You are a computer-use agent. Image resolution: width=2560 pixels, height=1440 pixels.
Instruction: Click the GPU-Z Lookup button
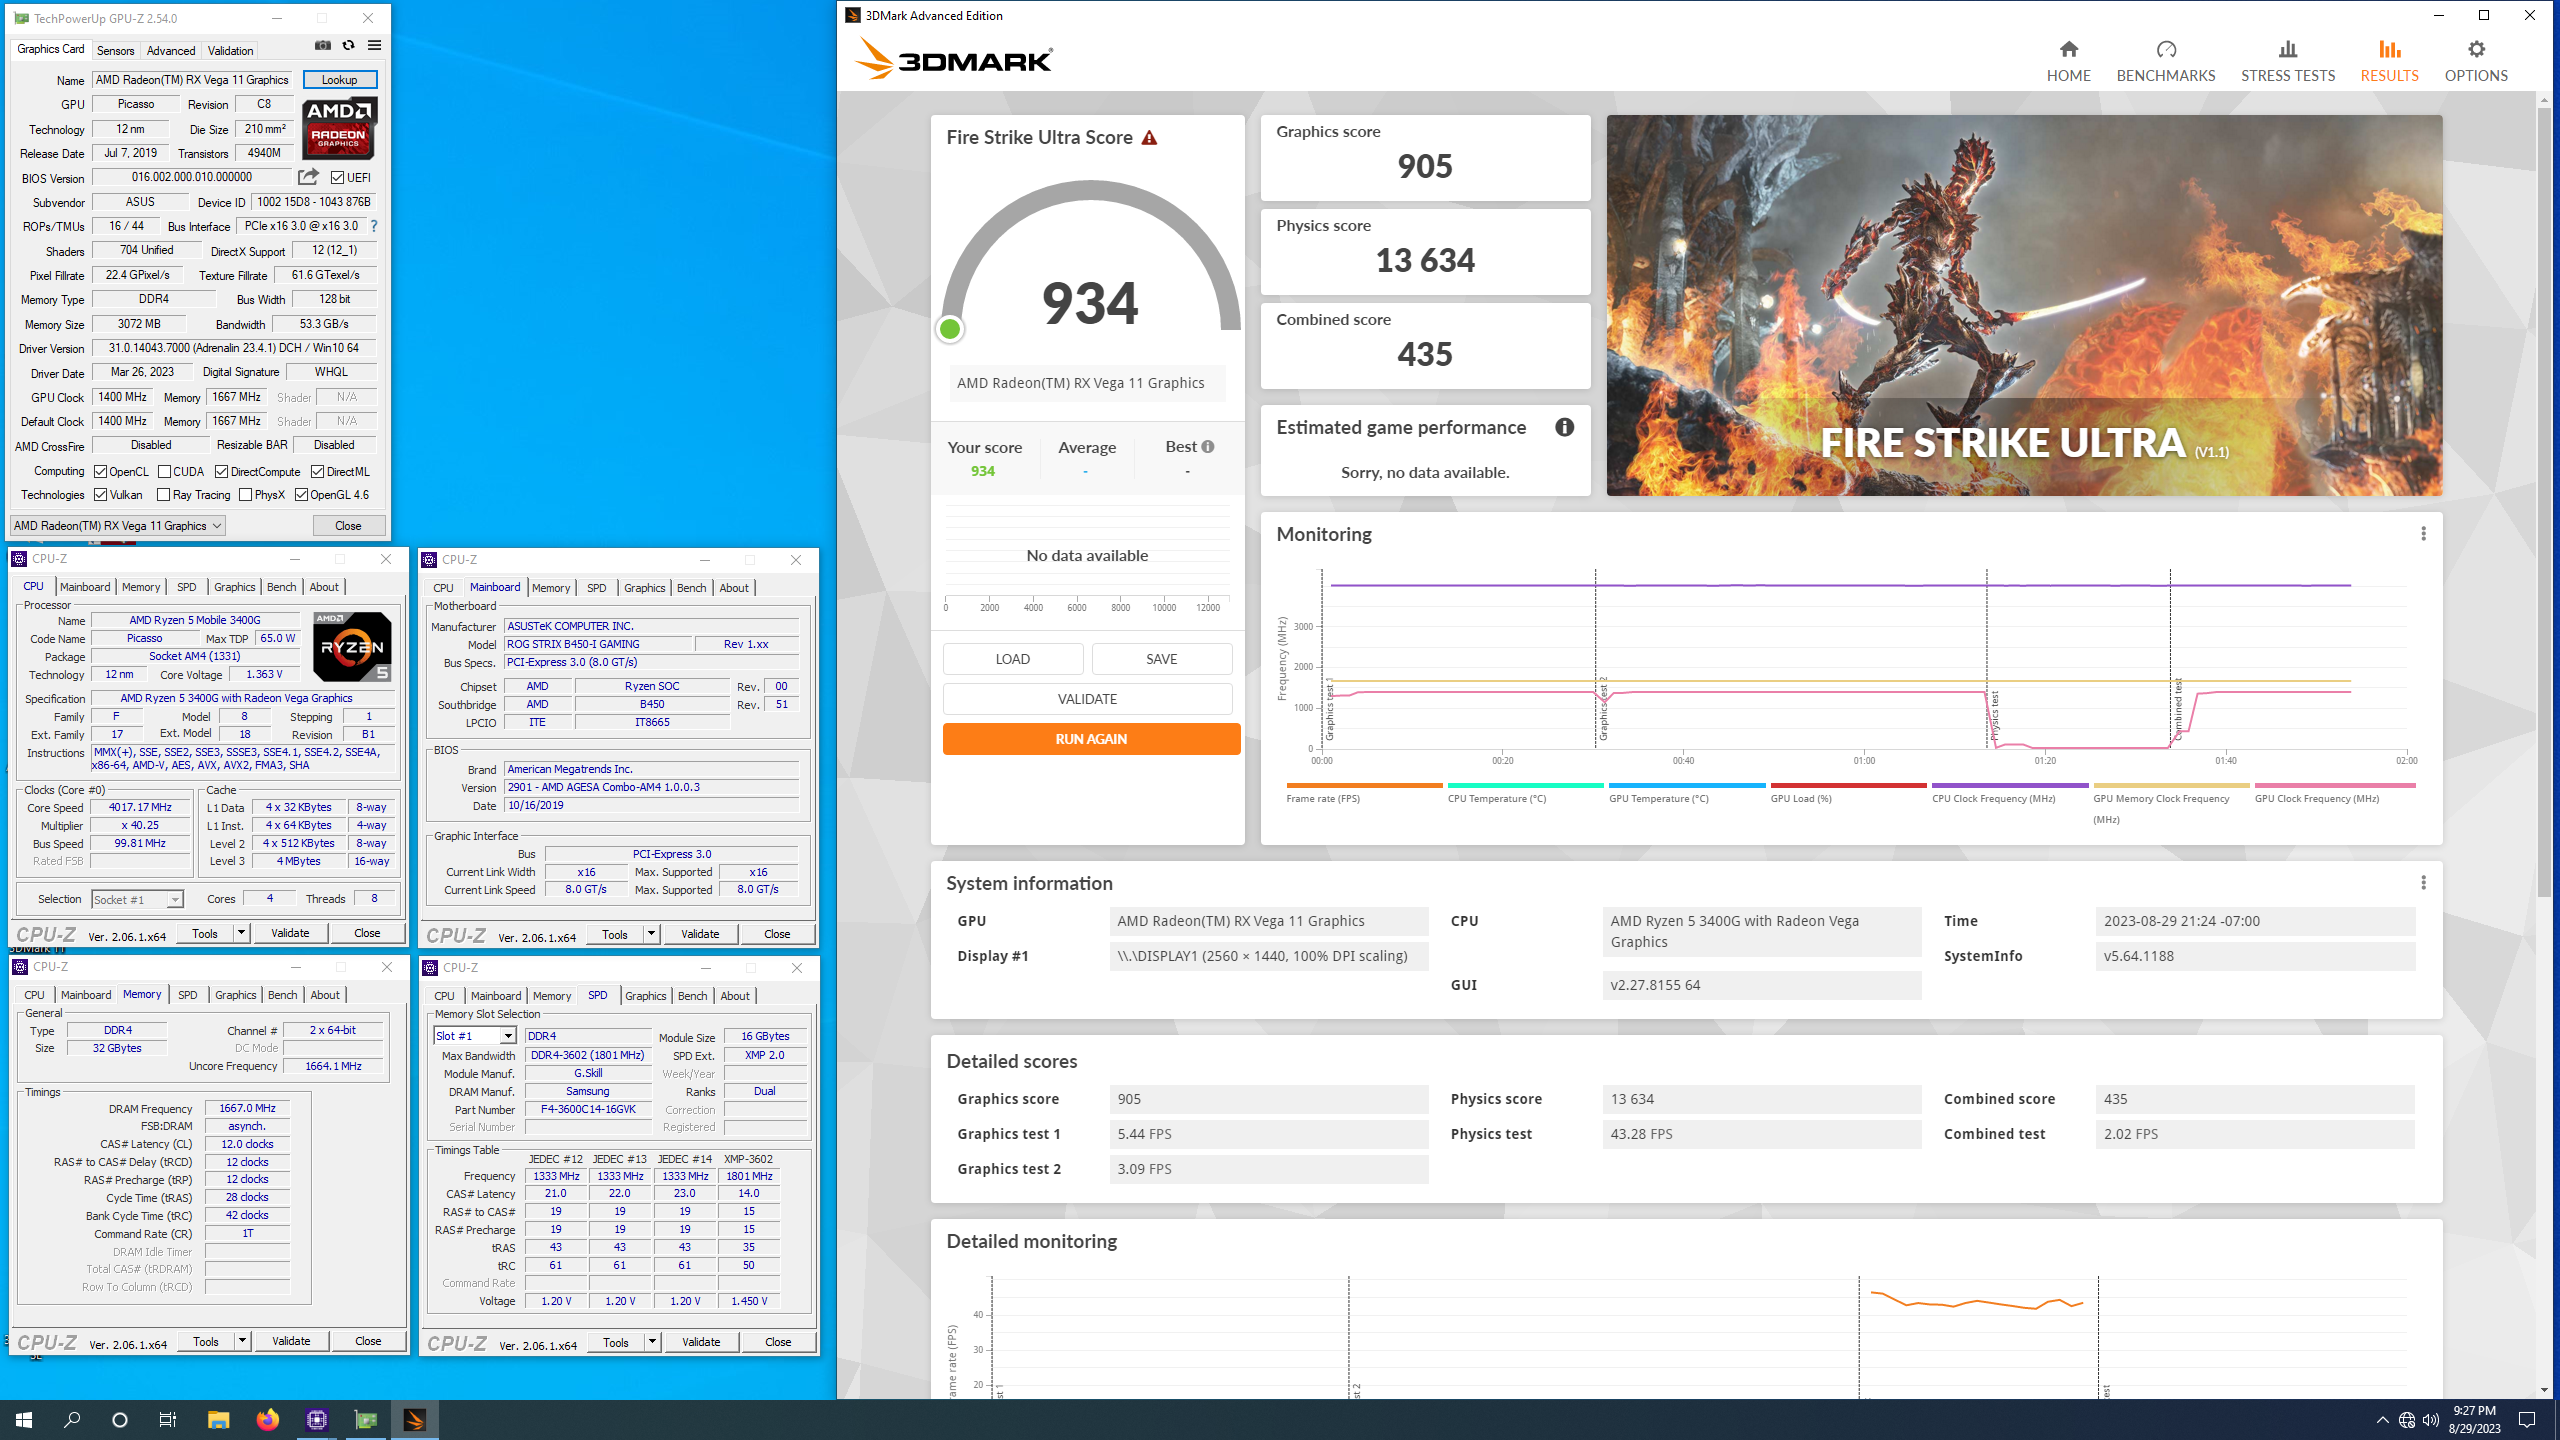340,80
